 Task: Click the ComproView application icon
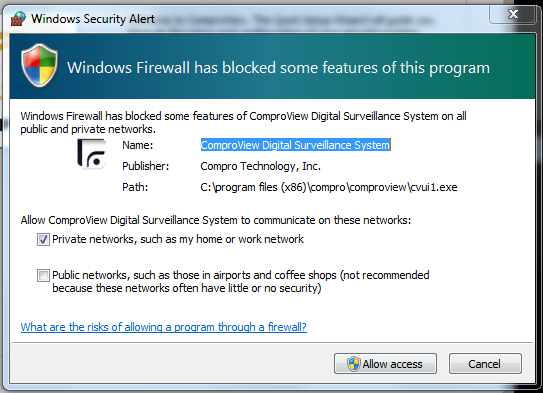(x=91, y=154)
